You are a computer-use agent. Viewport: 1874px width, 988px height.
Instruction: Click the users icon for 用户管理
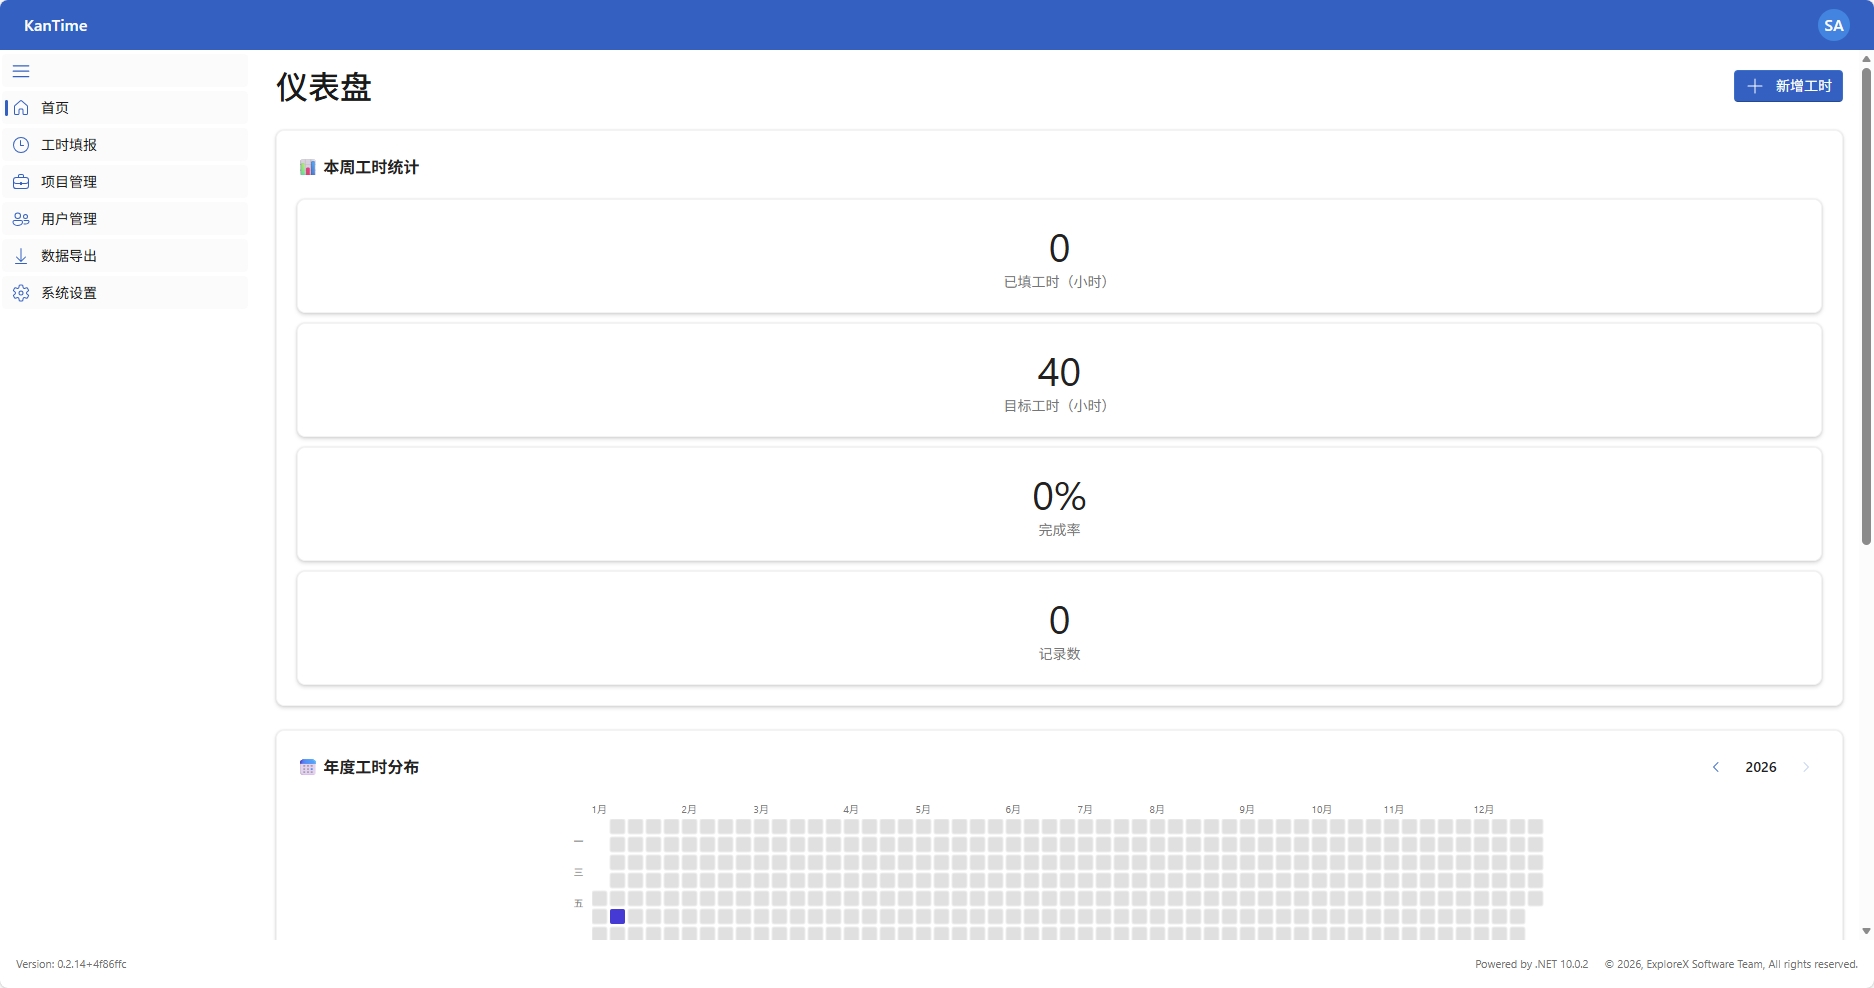click(21, 219)
